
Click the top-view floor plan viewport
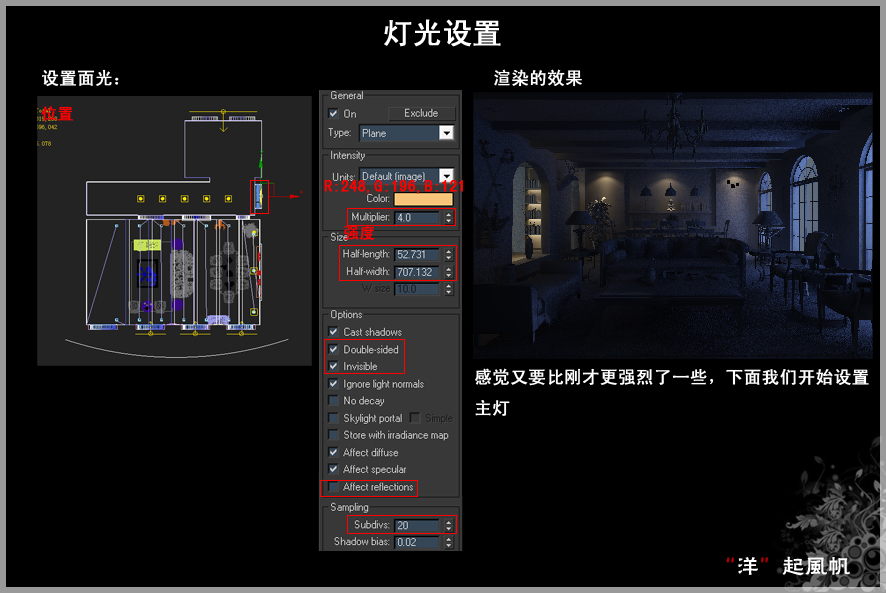[174, 231]
